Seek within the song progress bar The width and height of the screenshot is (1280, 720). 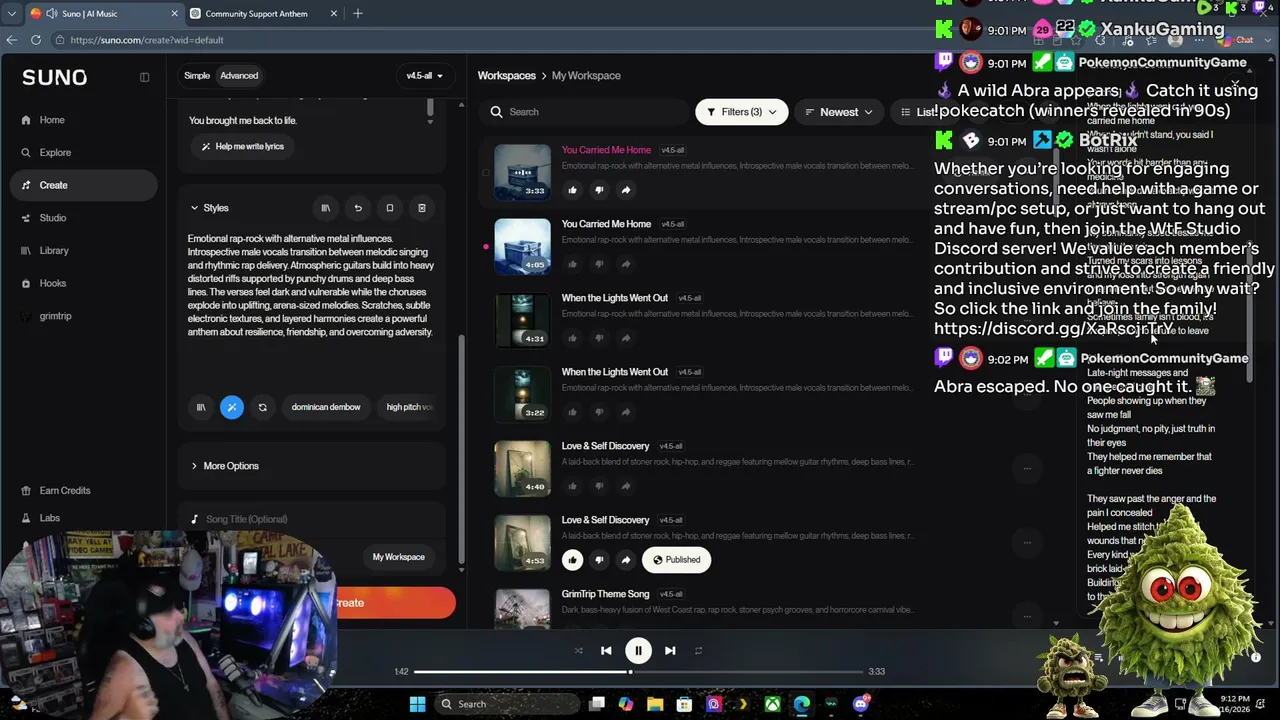638,672
